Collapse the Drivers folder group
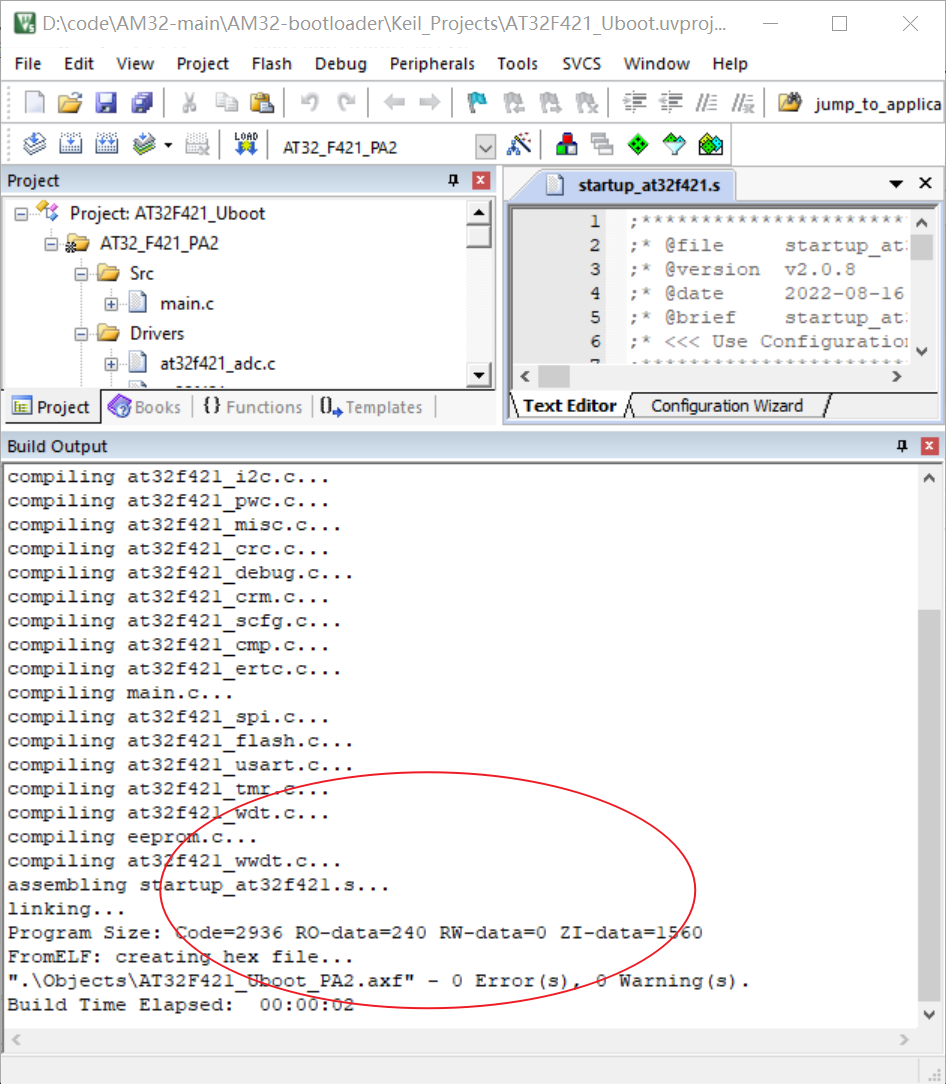 point(81,334)
